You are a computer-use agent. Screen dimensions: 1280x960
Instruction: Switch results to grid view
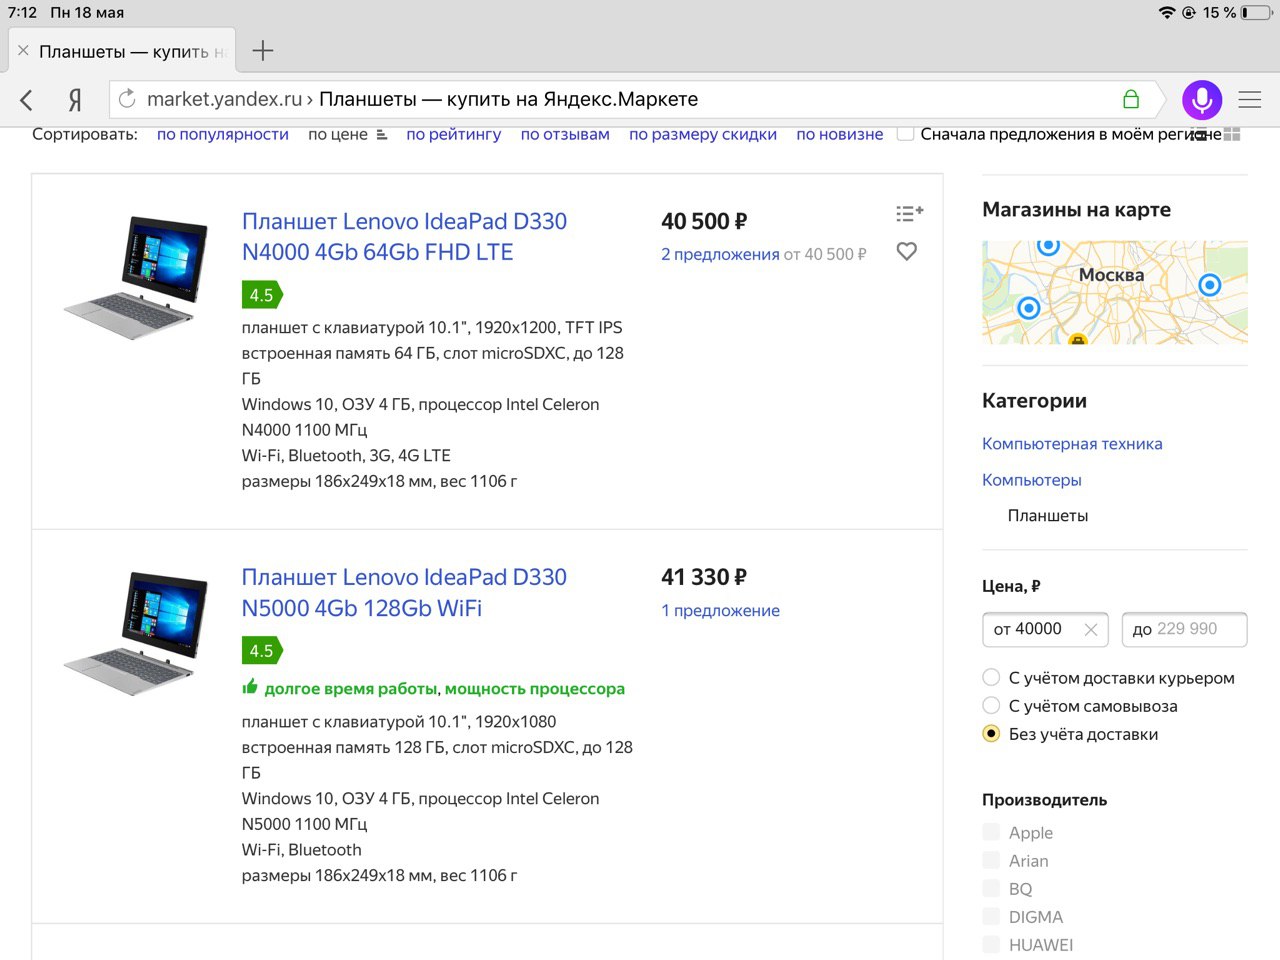pos(1231,134)
